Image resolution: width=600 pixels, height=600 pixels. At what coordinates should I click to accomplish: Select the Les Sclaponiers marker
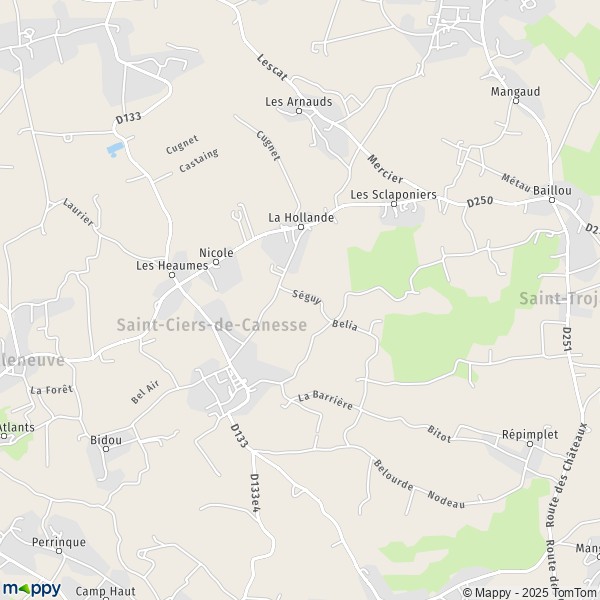(x=393, y=204)
